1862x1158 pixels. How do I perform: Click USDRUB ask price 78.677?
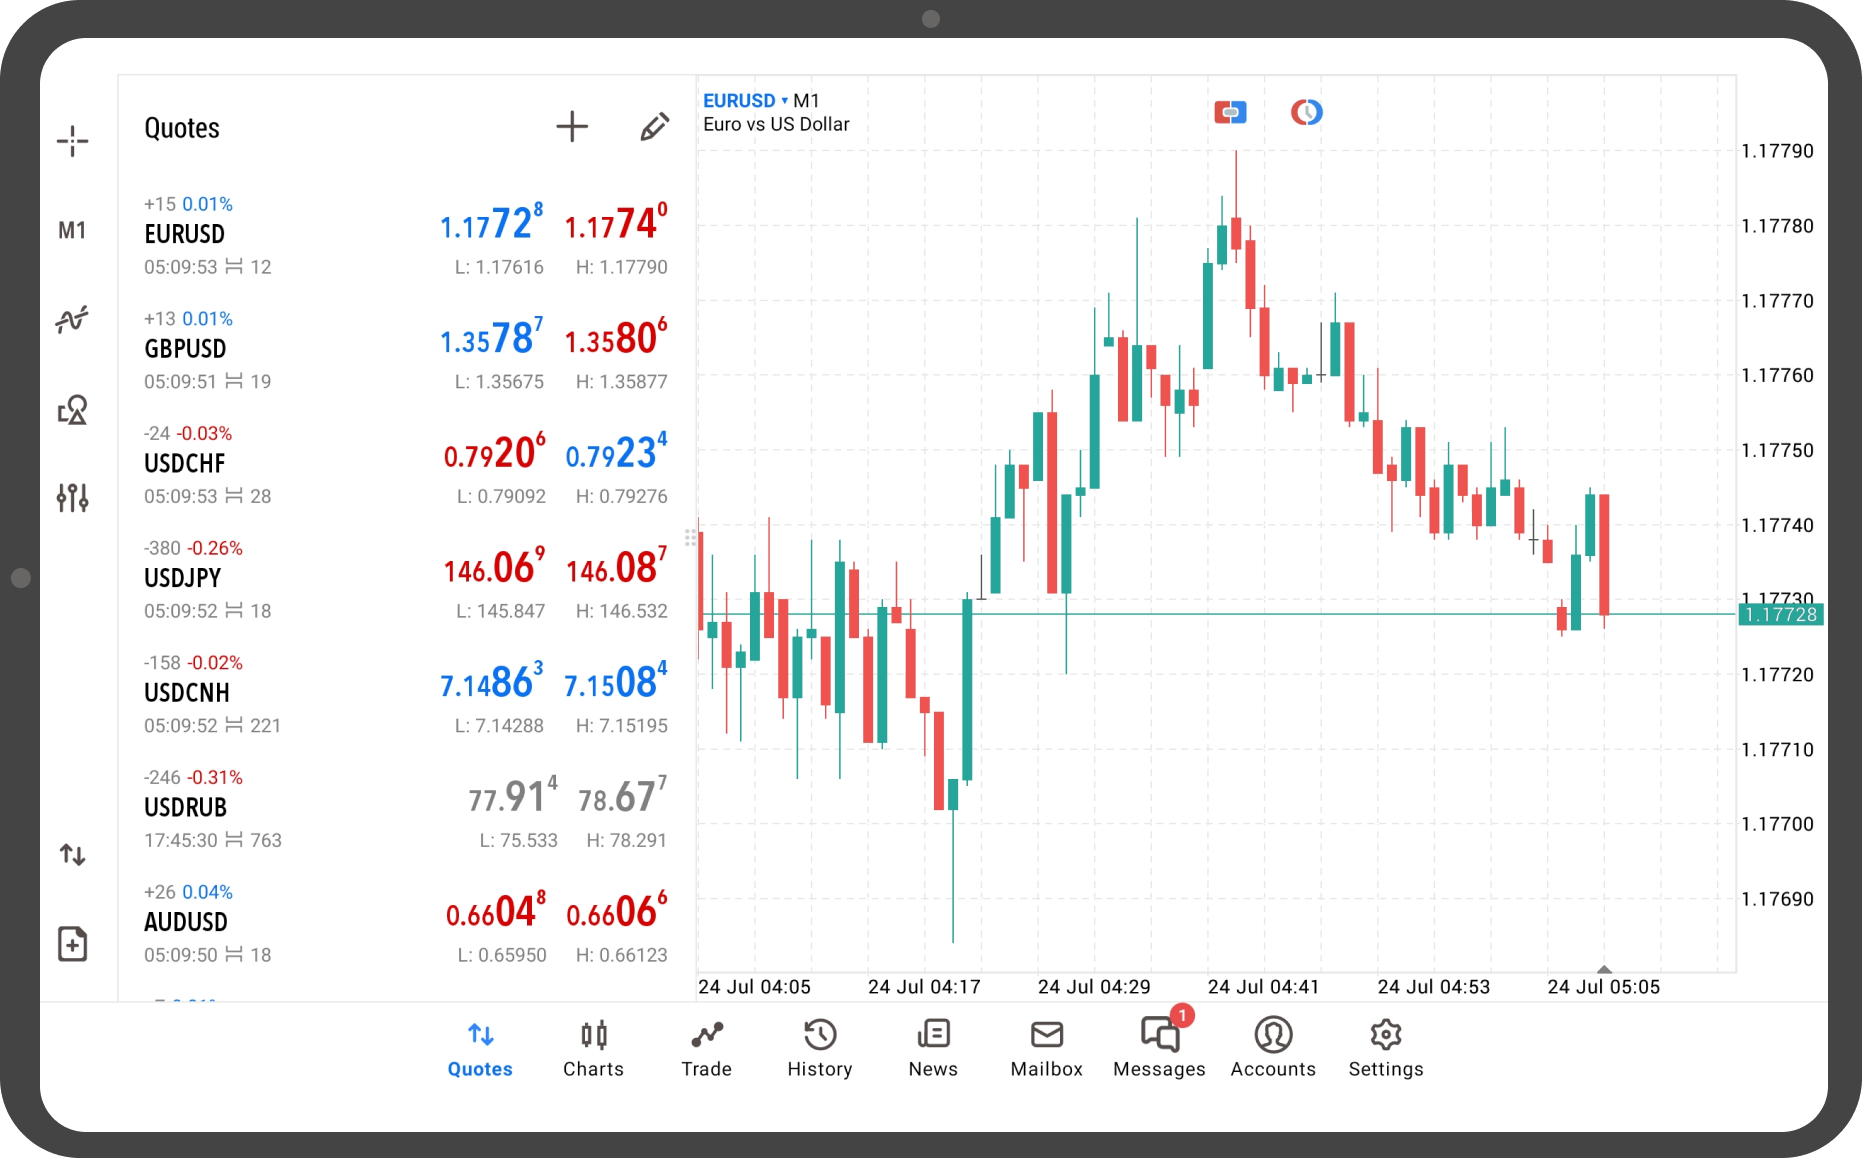click(x=622, y=797)
